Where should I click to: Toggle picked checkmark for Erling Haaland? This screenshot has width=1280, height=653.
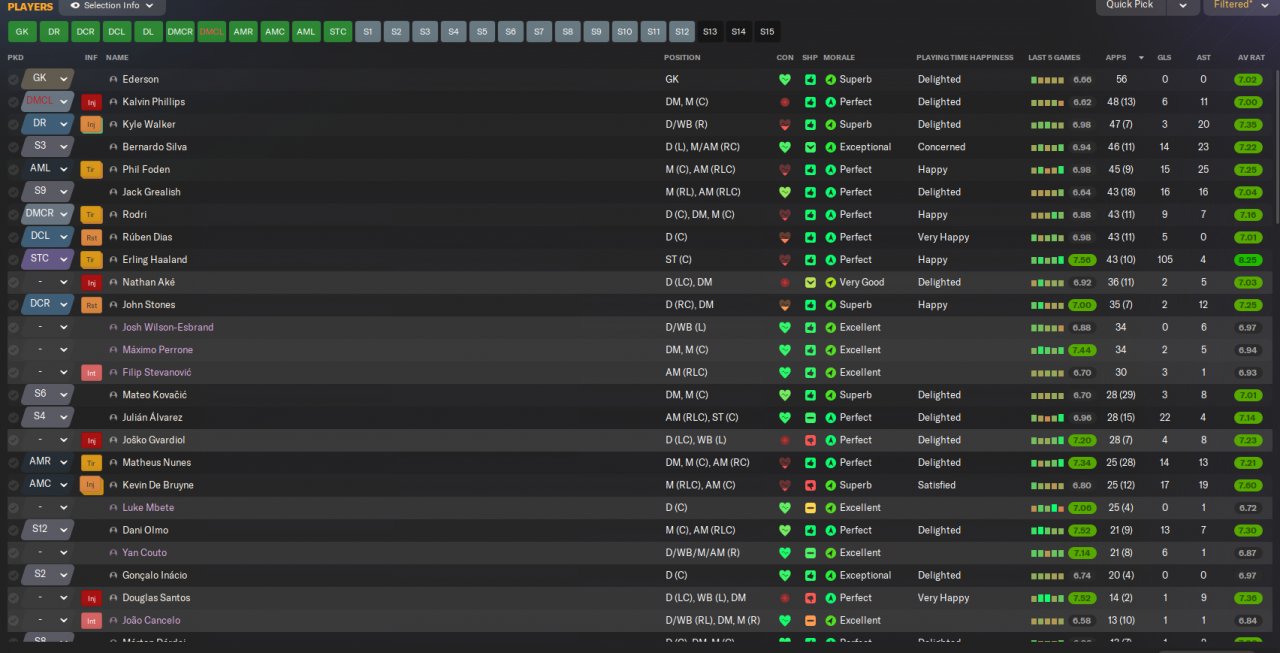point(13,260)
